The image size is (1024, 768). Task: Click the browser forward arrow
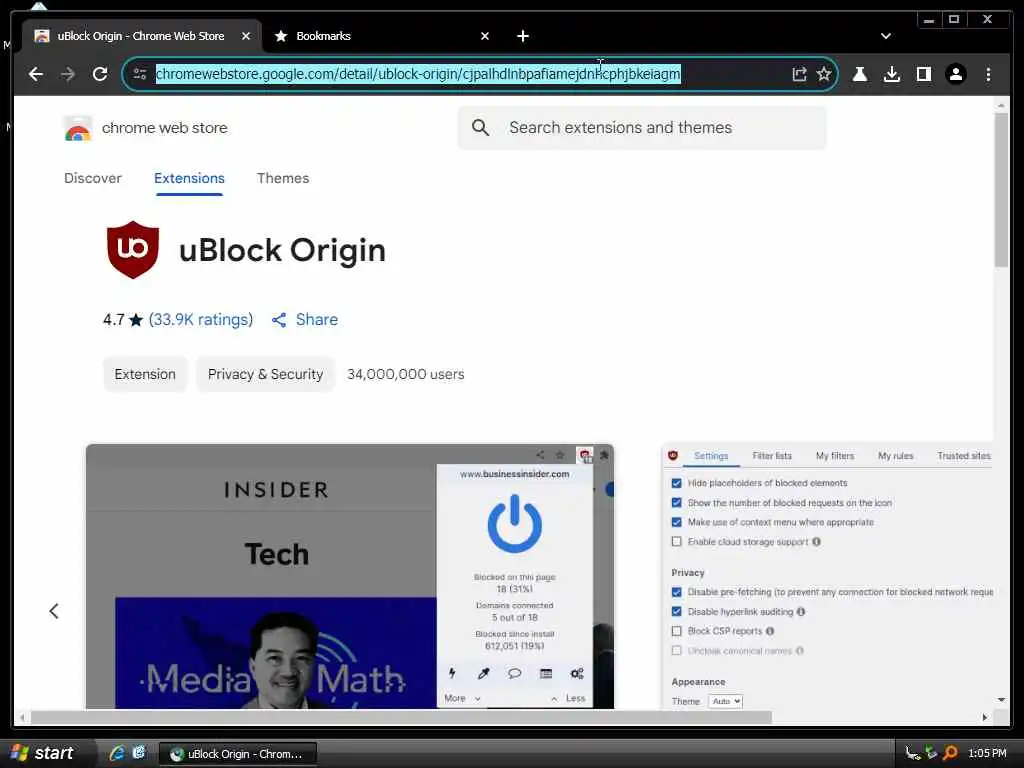coord(68,74)
